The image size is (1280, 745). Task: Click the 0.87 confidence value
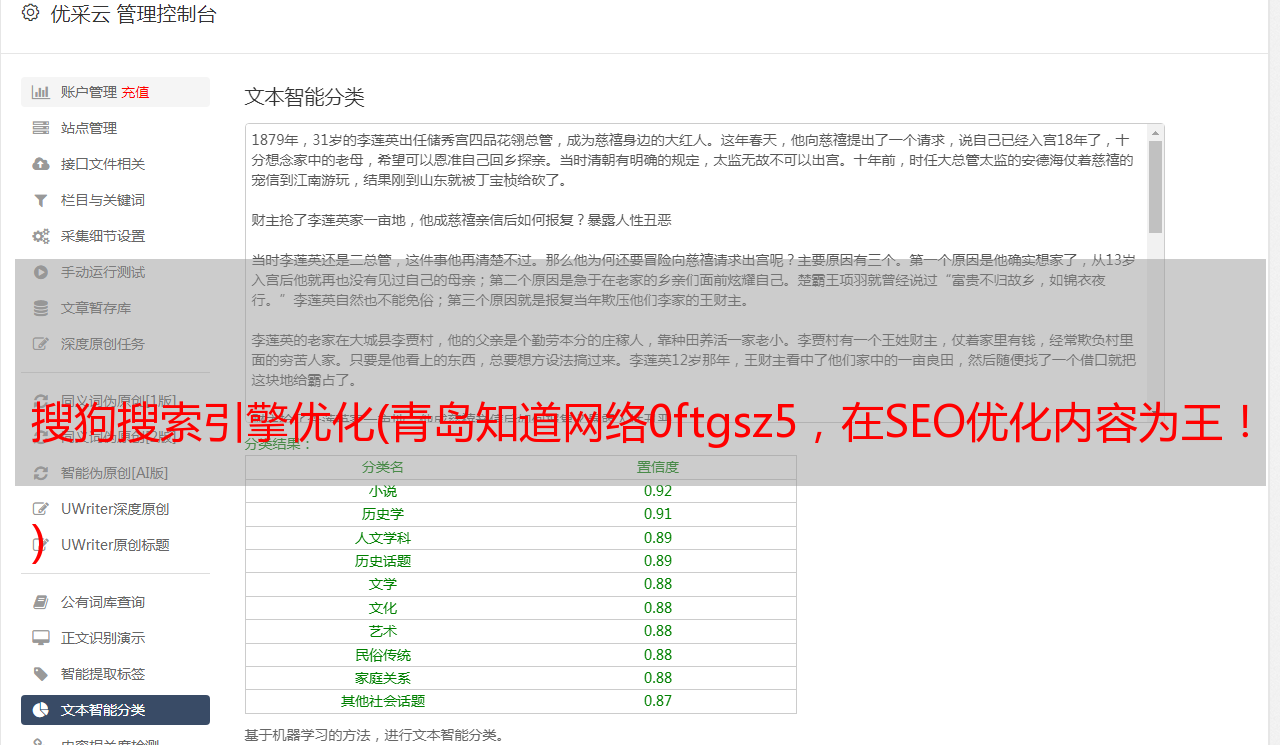click(658, 701)
